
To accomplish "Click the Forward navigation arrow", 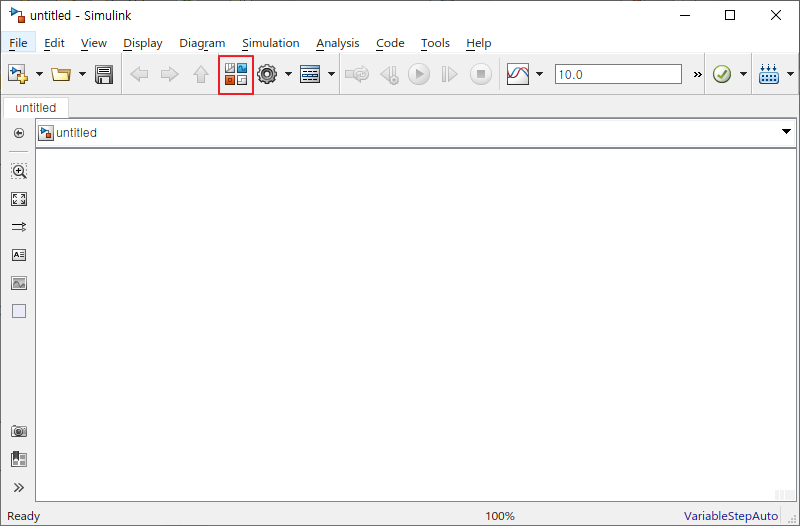I will point(170,74).
